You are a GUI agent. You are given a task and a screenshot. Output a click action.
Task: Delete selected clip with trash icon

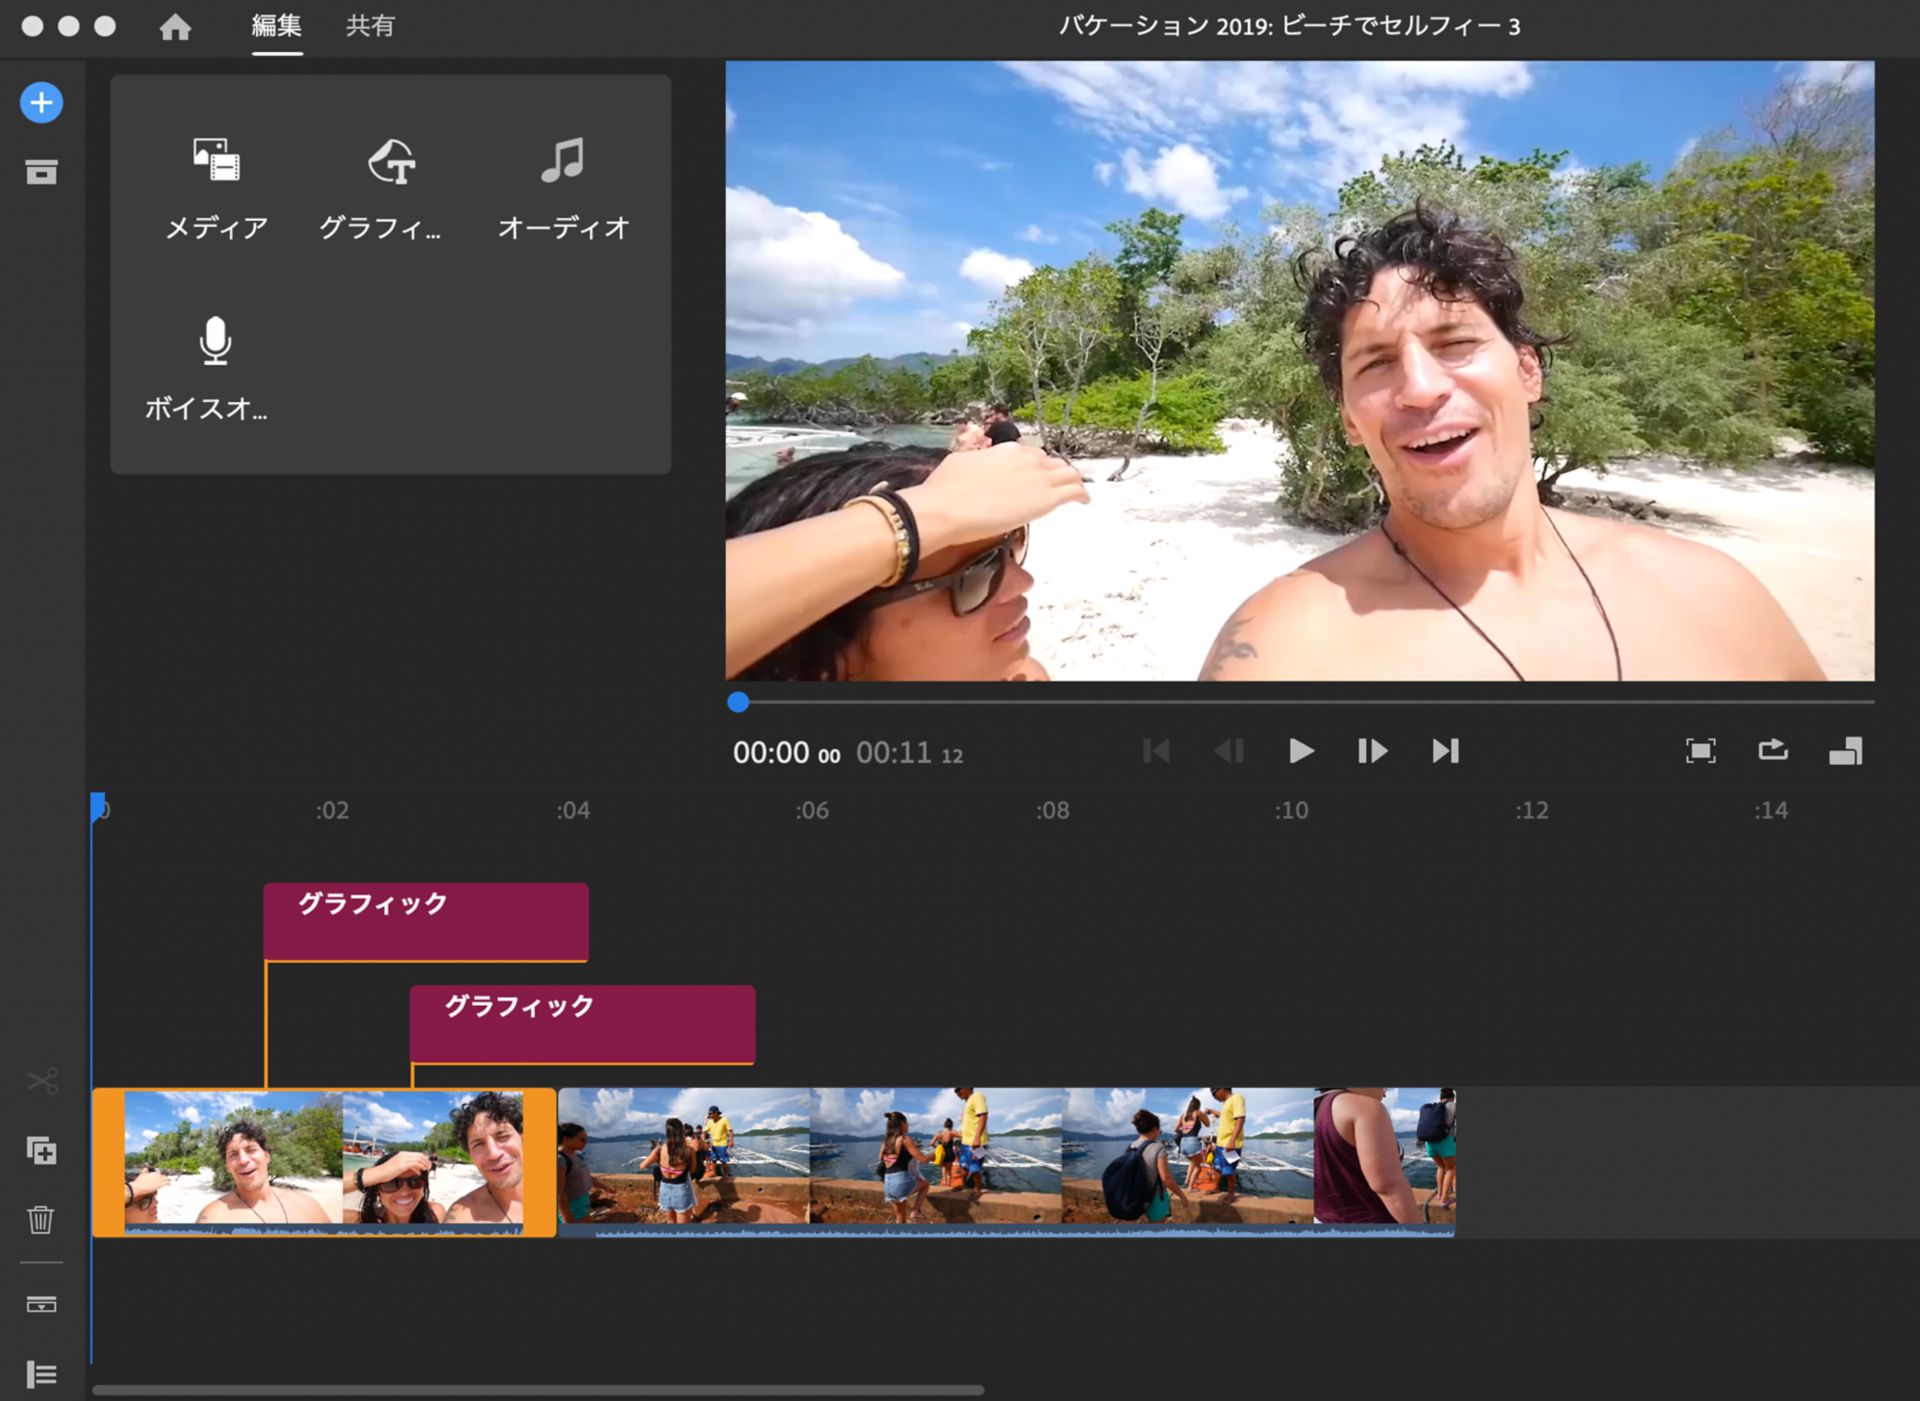click(x=41, y=1220)
